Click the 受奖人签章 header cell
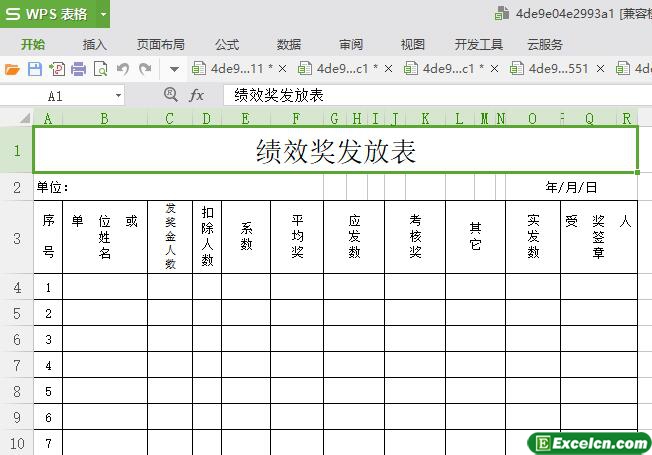This screenshot has width=652, height=455. tap(599, 237)
